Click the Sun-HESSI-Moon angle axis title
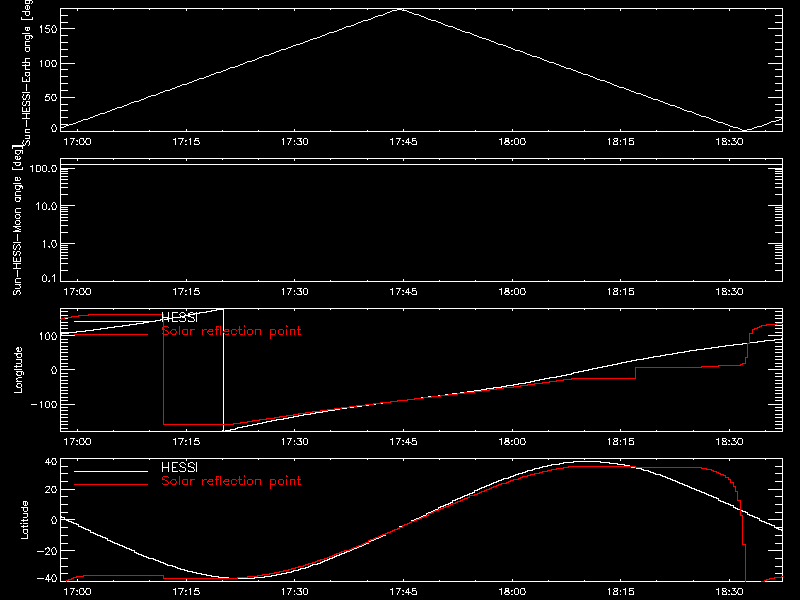 pos(17,220)
